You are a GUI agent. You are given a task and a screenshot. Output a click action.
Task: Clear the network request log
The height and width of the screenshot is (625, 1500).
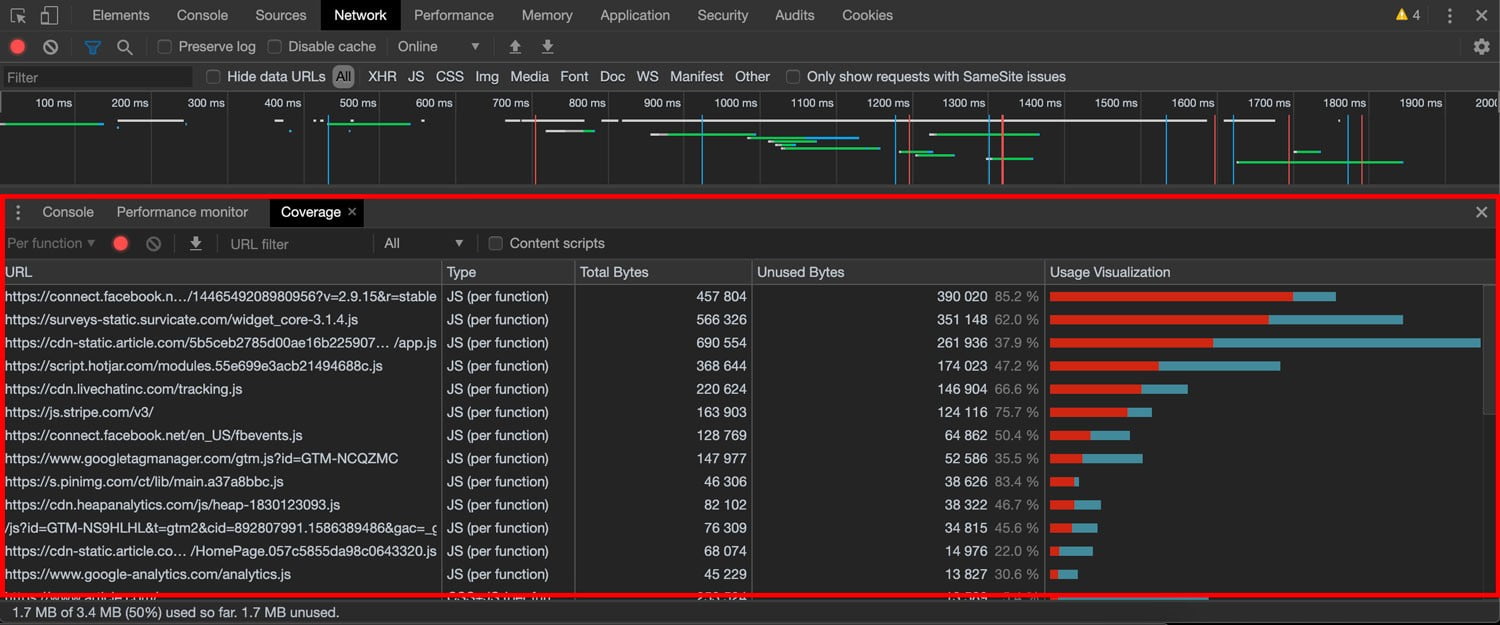point(50,46)
